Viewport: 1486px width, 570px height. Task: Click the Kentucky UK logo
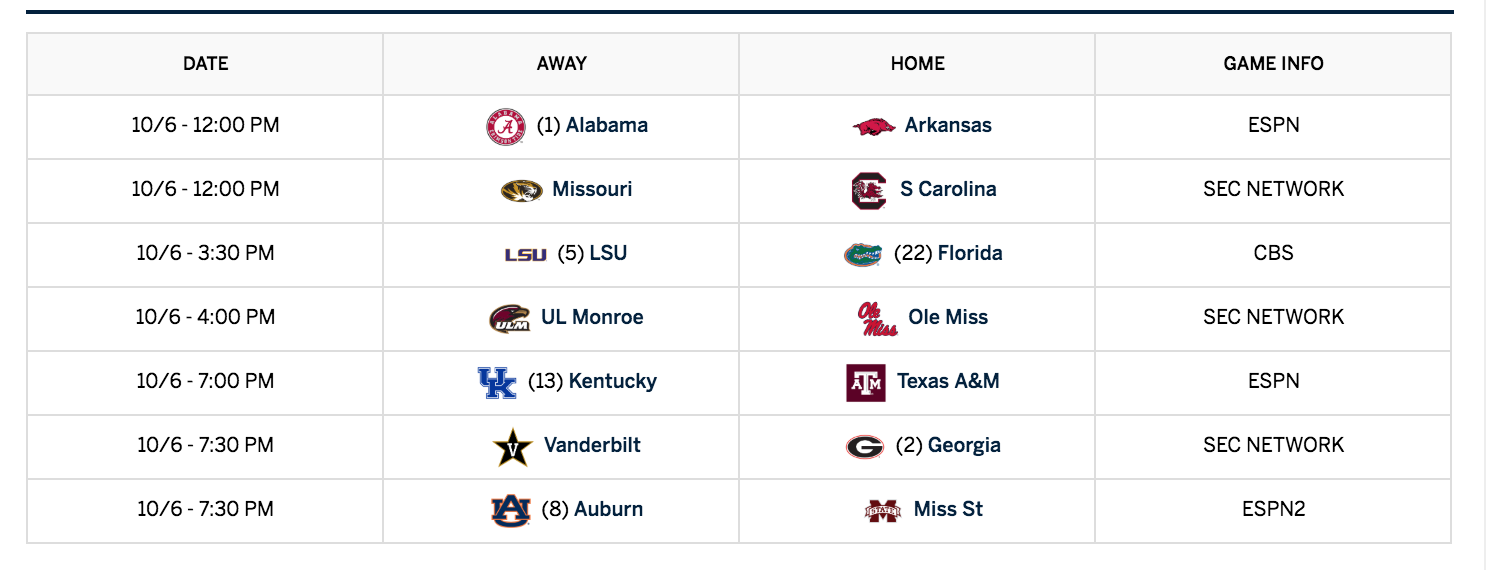point(497,382)
